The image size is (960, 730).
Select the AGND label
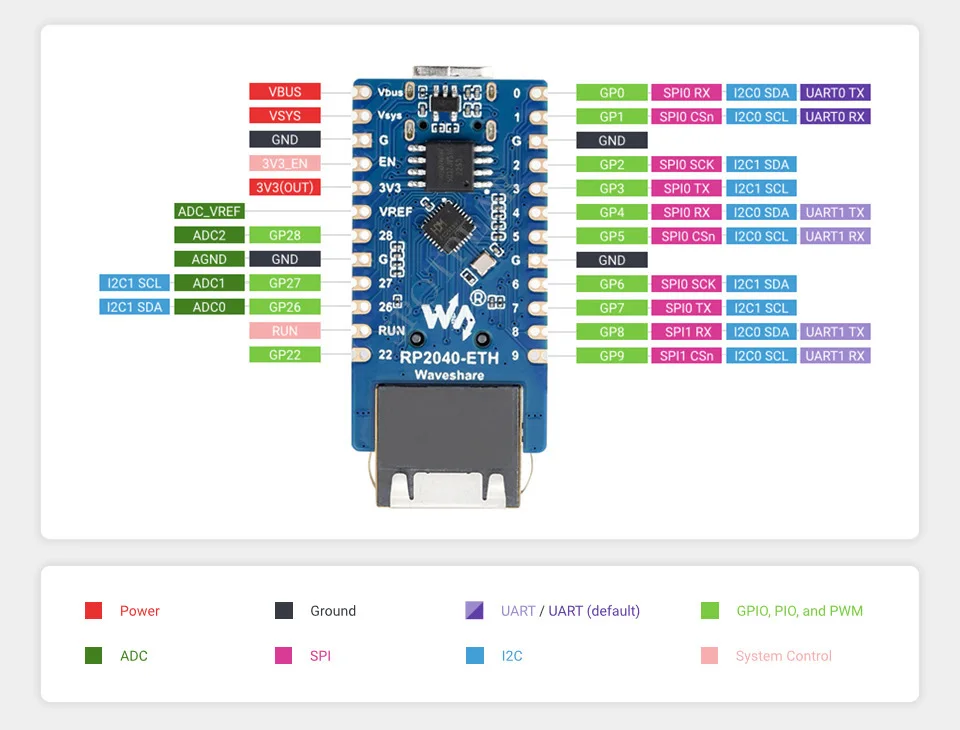click(209, 259)
